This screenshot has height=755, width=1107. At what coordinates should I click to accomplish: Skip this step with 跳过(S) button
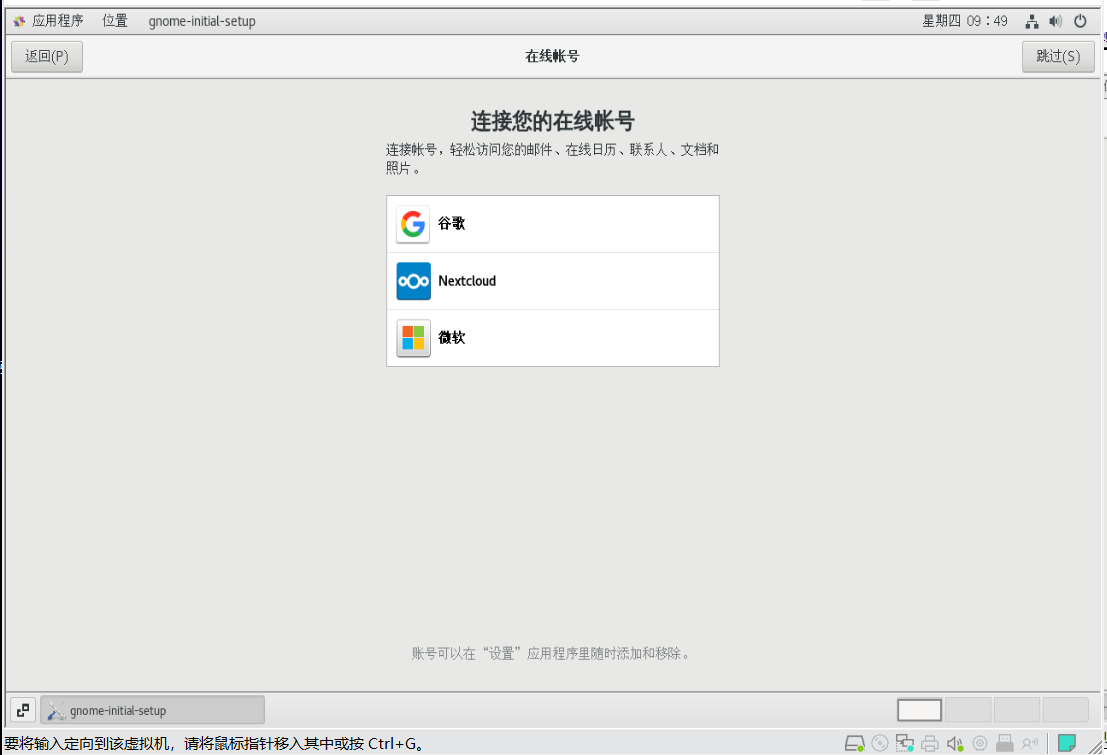pyautogui.click(x=1058, y=57)
